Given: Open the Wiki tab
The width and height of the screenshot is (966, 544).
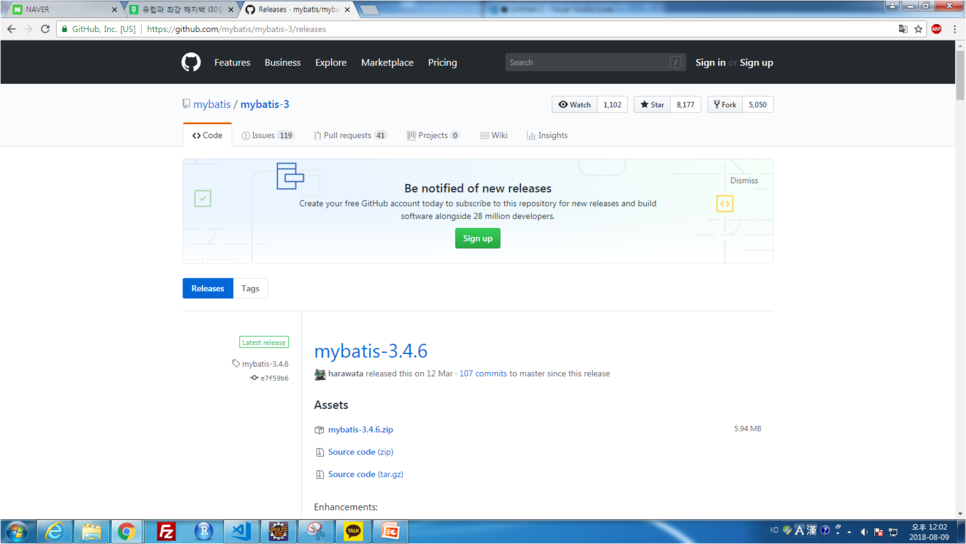Looking at the screenshot, I should click(x=493, y=135).
